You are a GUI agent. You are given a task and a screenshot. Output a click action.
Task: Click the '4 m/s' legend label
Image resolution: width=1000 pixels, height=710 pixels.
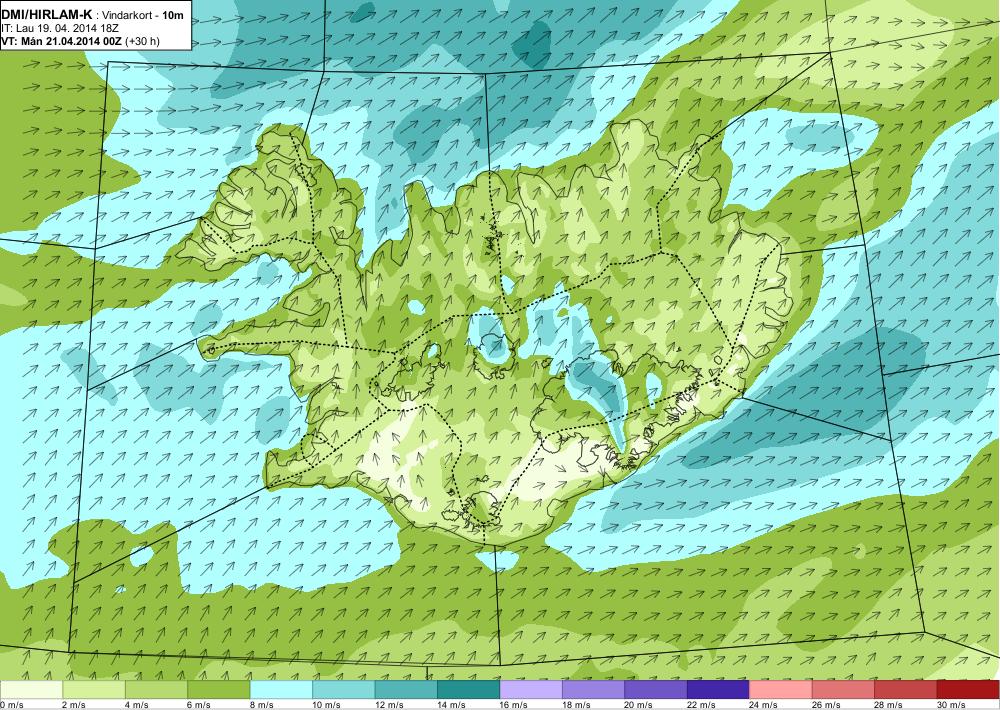[x=136, y=705]
